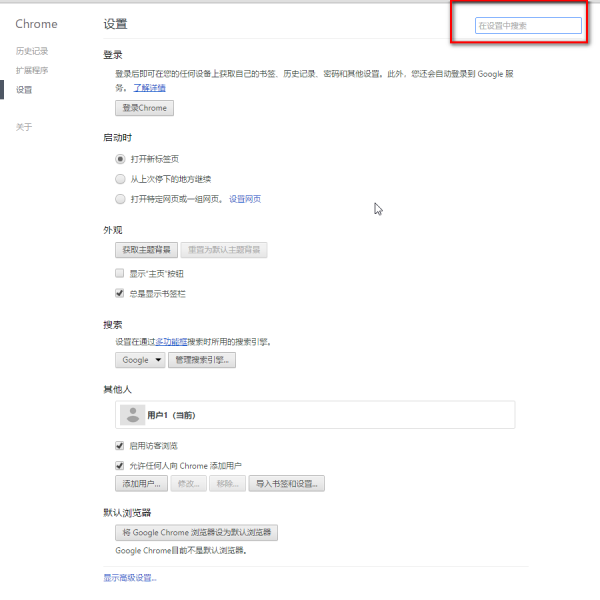Viewport: 600px width, 600px height.
Task: Click the 登录Chrome button
Action: (144, 108)
